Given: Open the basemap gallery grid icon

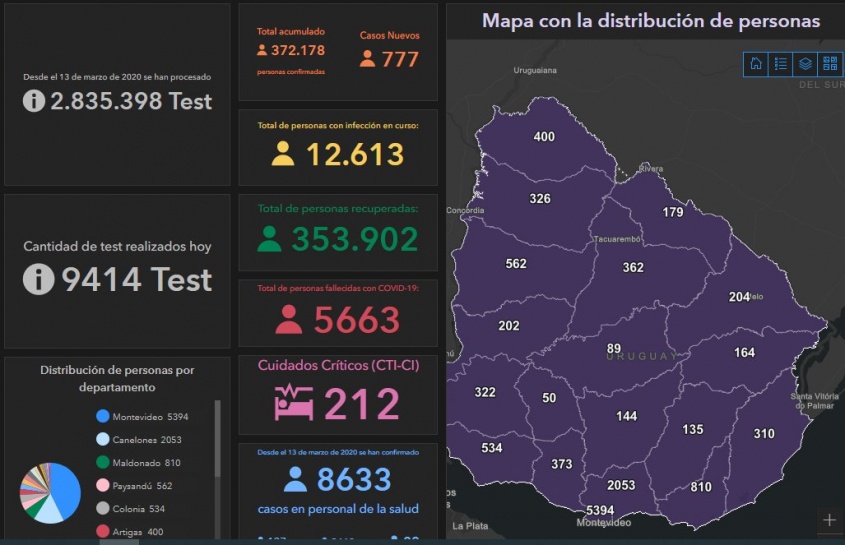Looking at the screenshot, I should coord(829,64).
